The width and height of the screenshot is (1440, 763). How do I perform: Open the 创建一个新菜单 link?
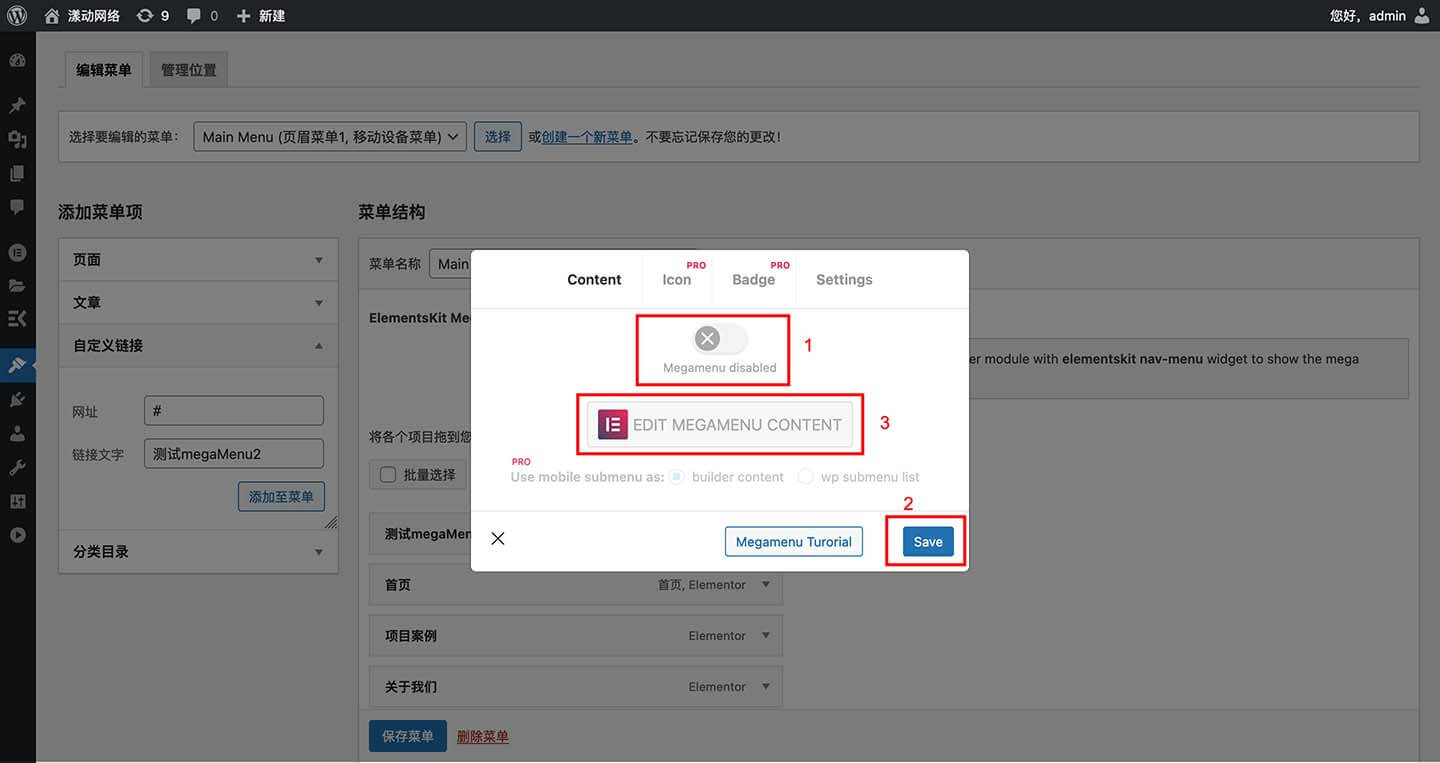point(587,137)
